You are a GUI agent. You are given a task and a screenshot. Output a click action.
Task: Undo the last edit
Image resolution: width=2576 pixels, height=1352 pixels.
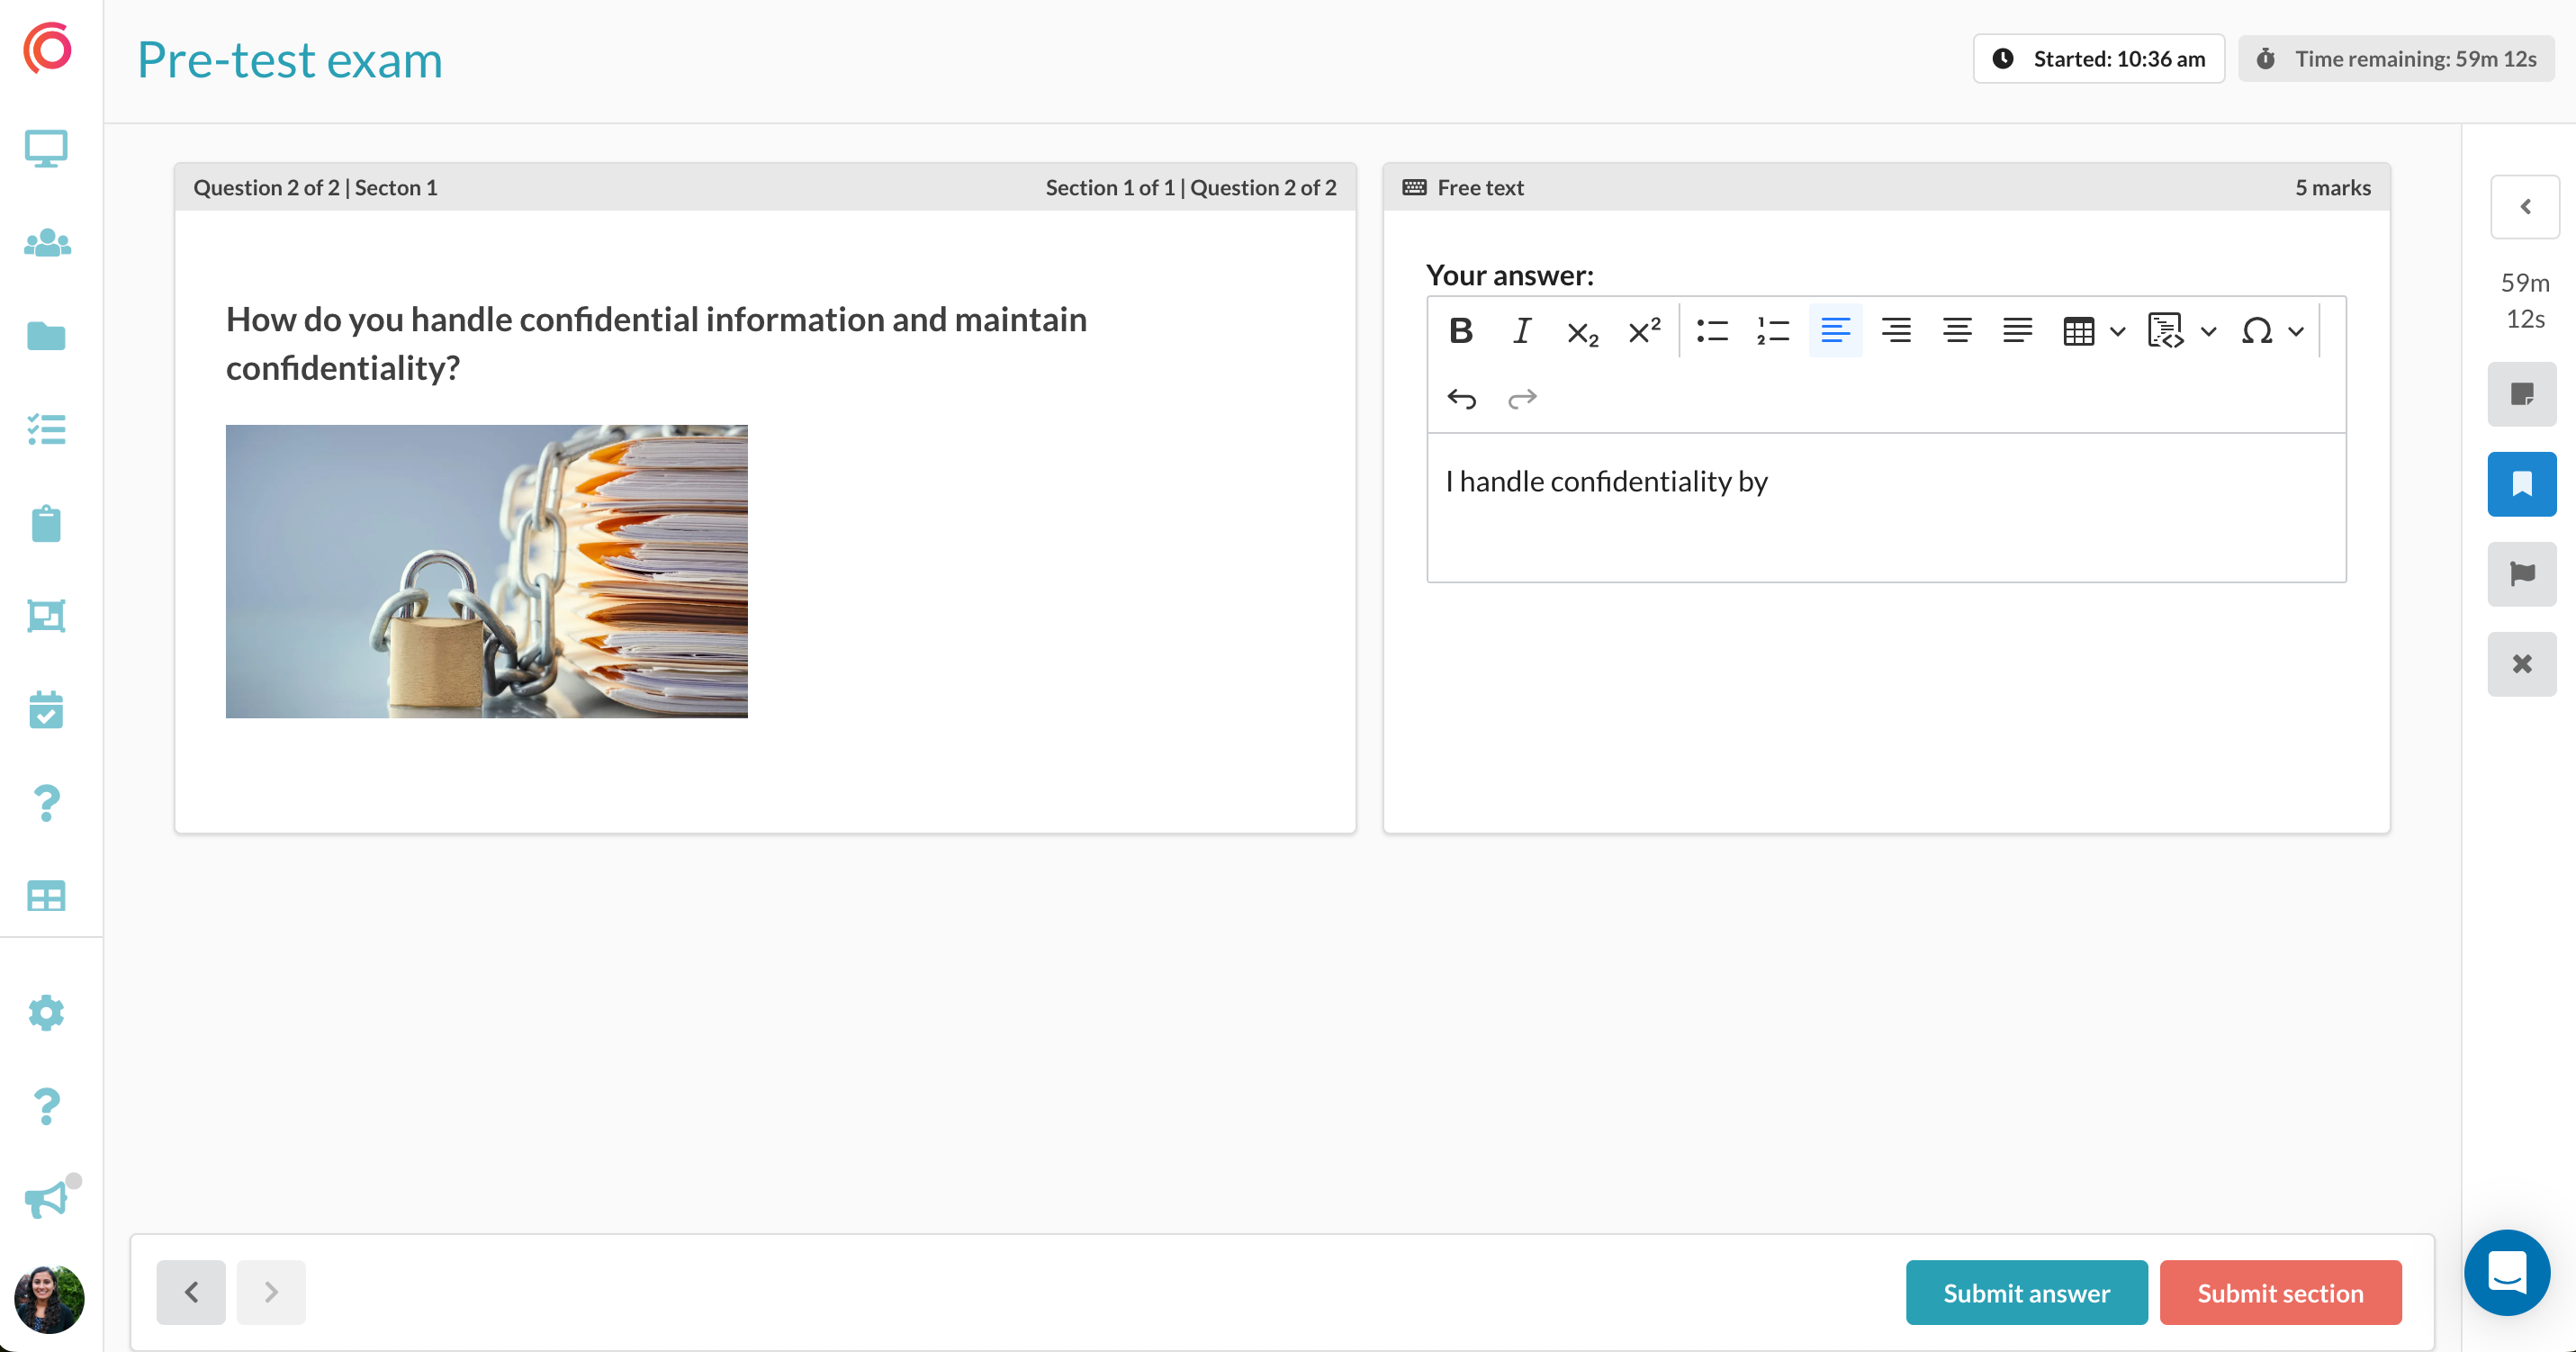coord(1461,399)
